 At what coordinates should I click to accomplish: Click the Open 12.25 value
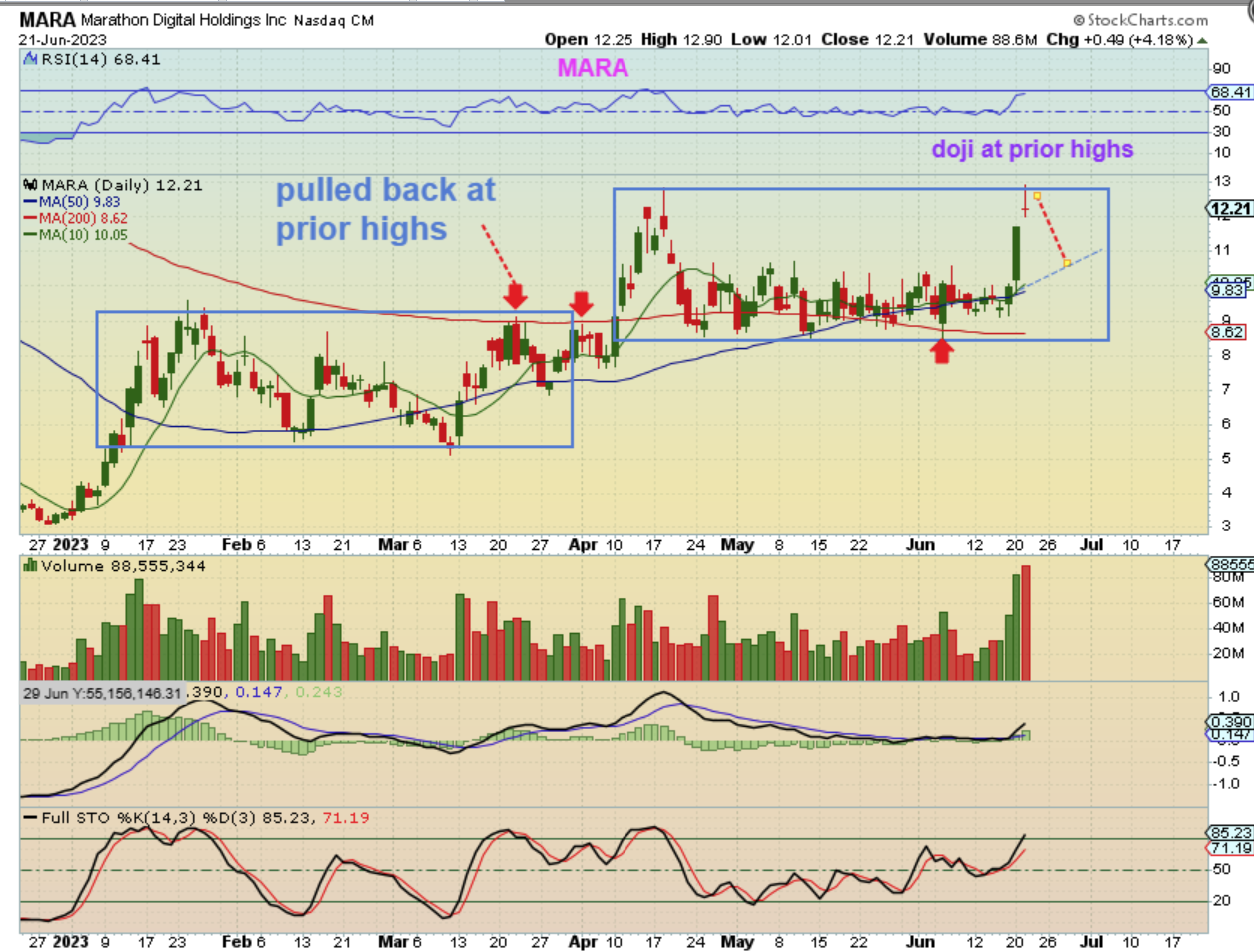(x=586, y=40)
